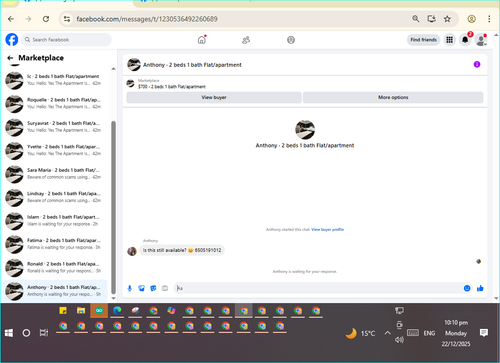The image size is (500, 363).
Task: Click the GIF icon in composer
Action: [x=165, y=288]
